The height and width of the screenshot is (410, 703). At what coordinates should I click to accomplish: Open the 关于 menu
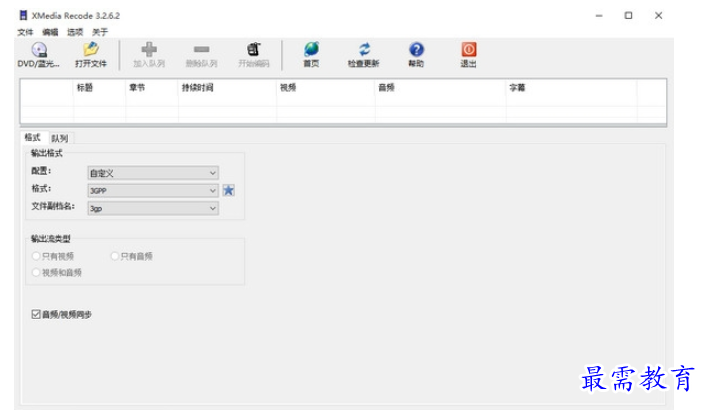point(100,32)
